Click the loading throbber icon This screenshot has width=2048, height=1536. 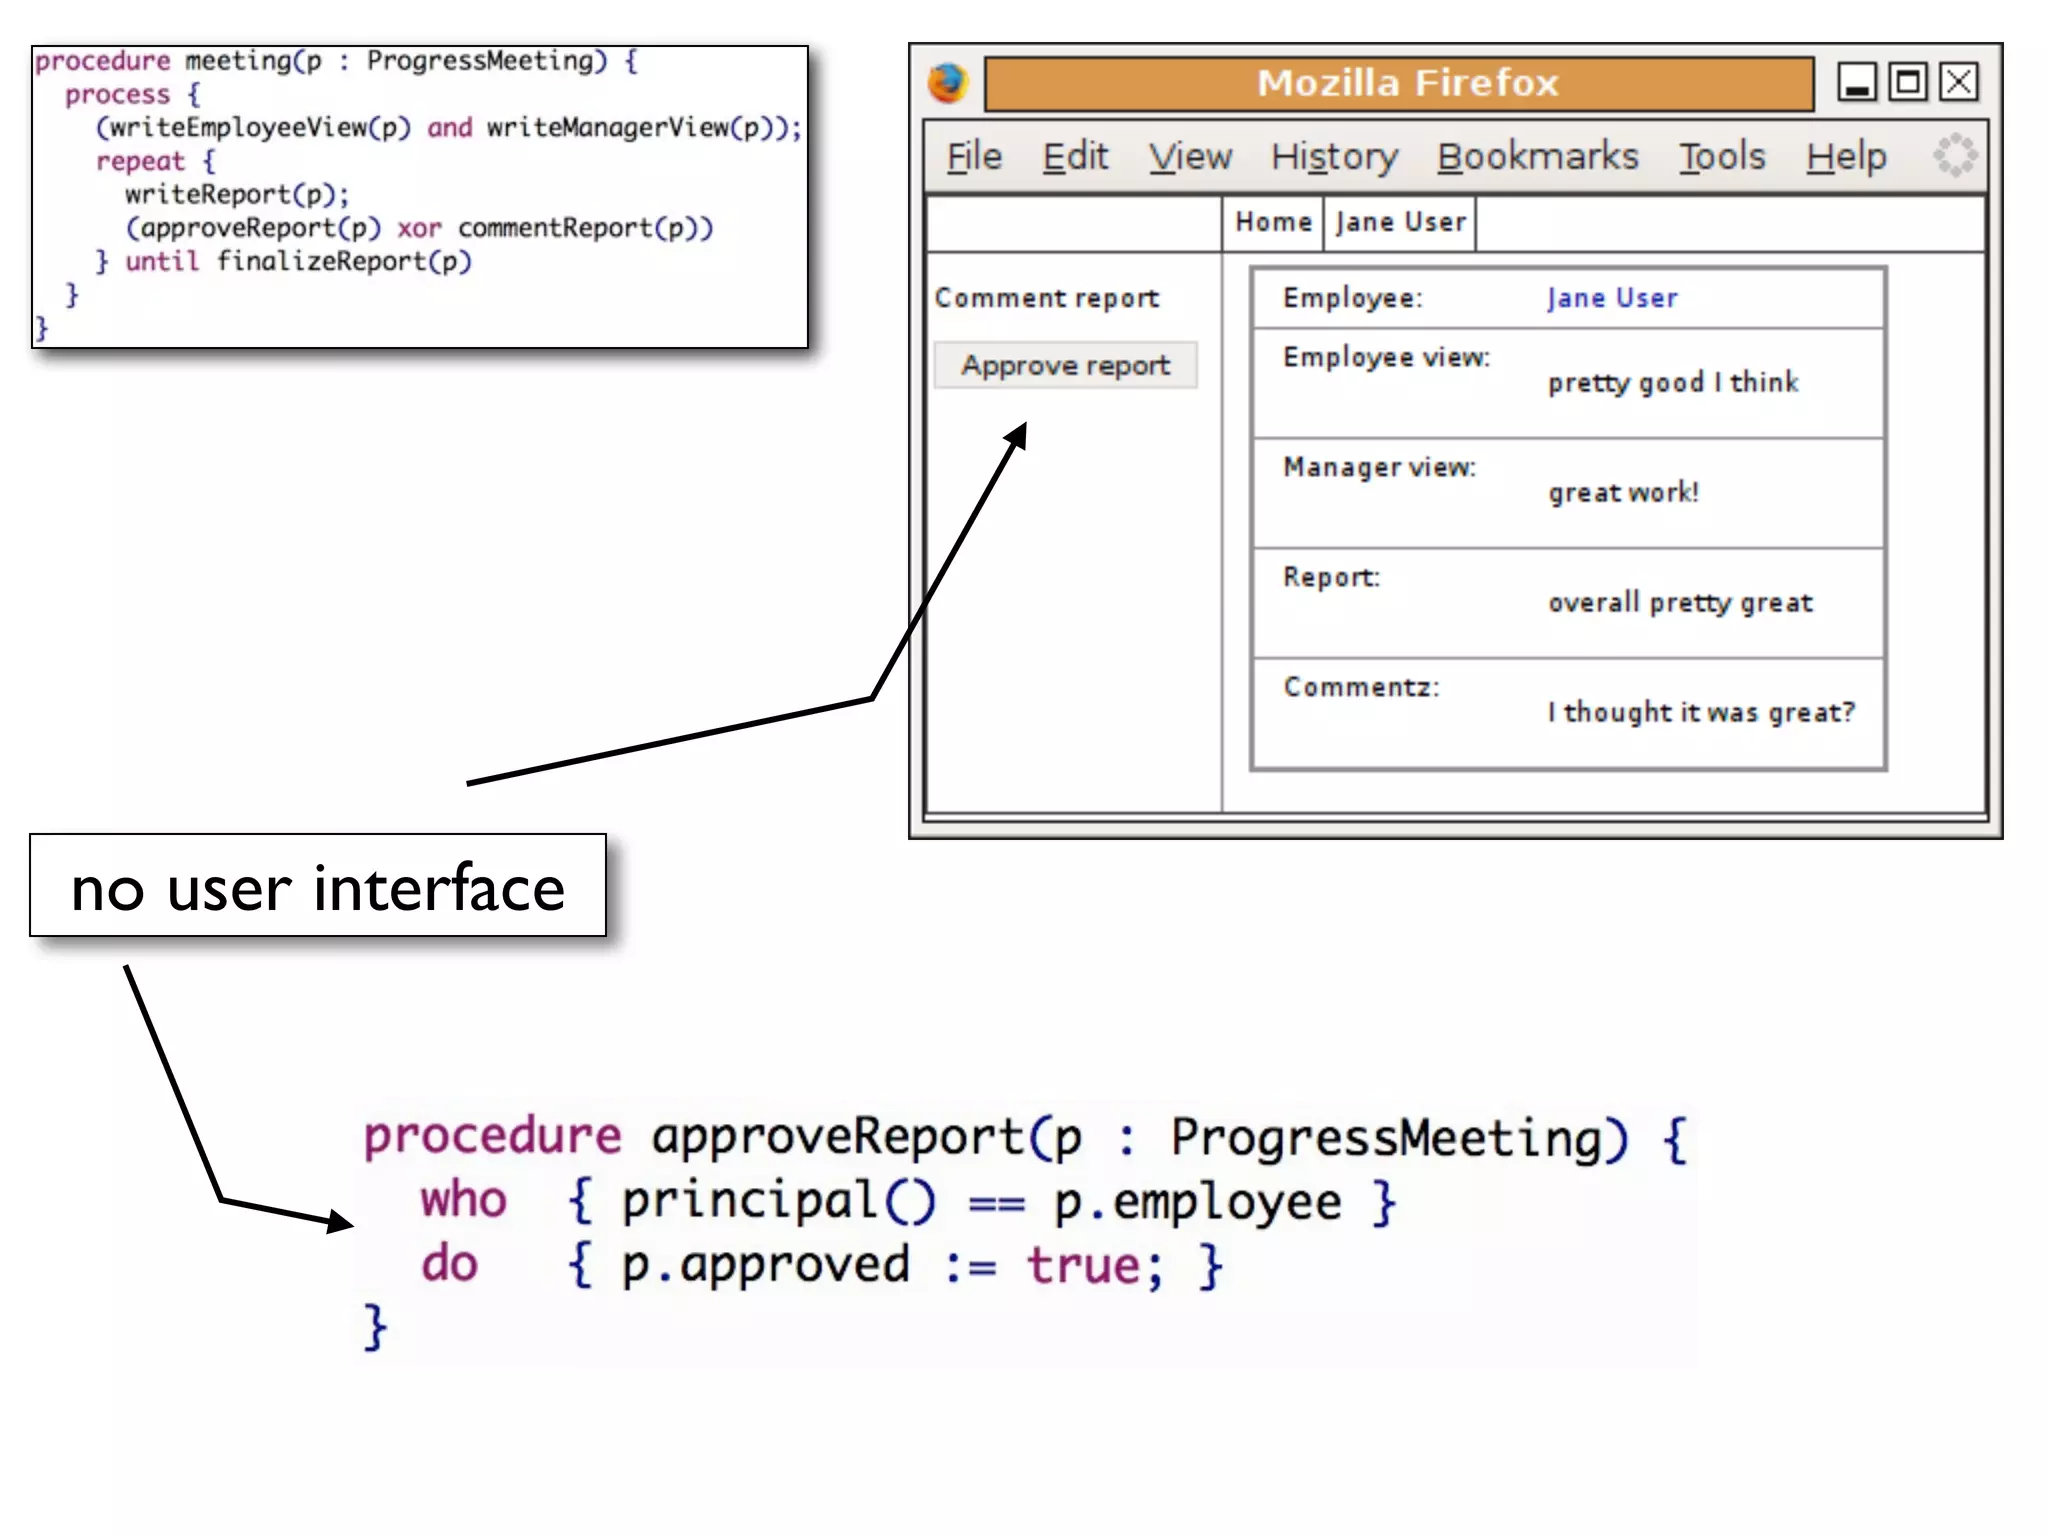[x=1954, y=156]
